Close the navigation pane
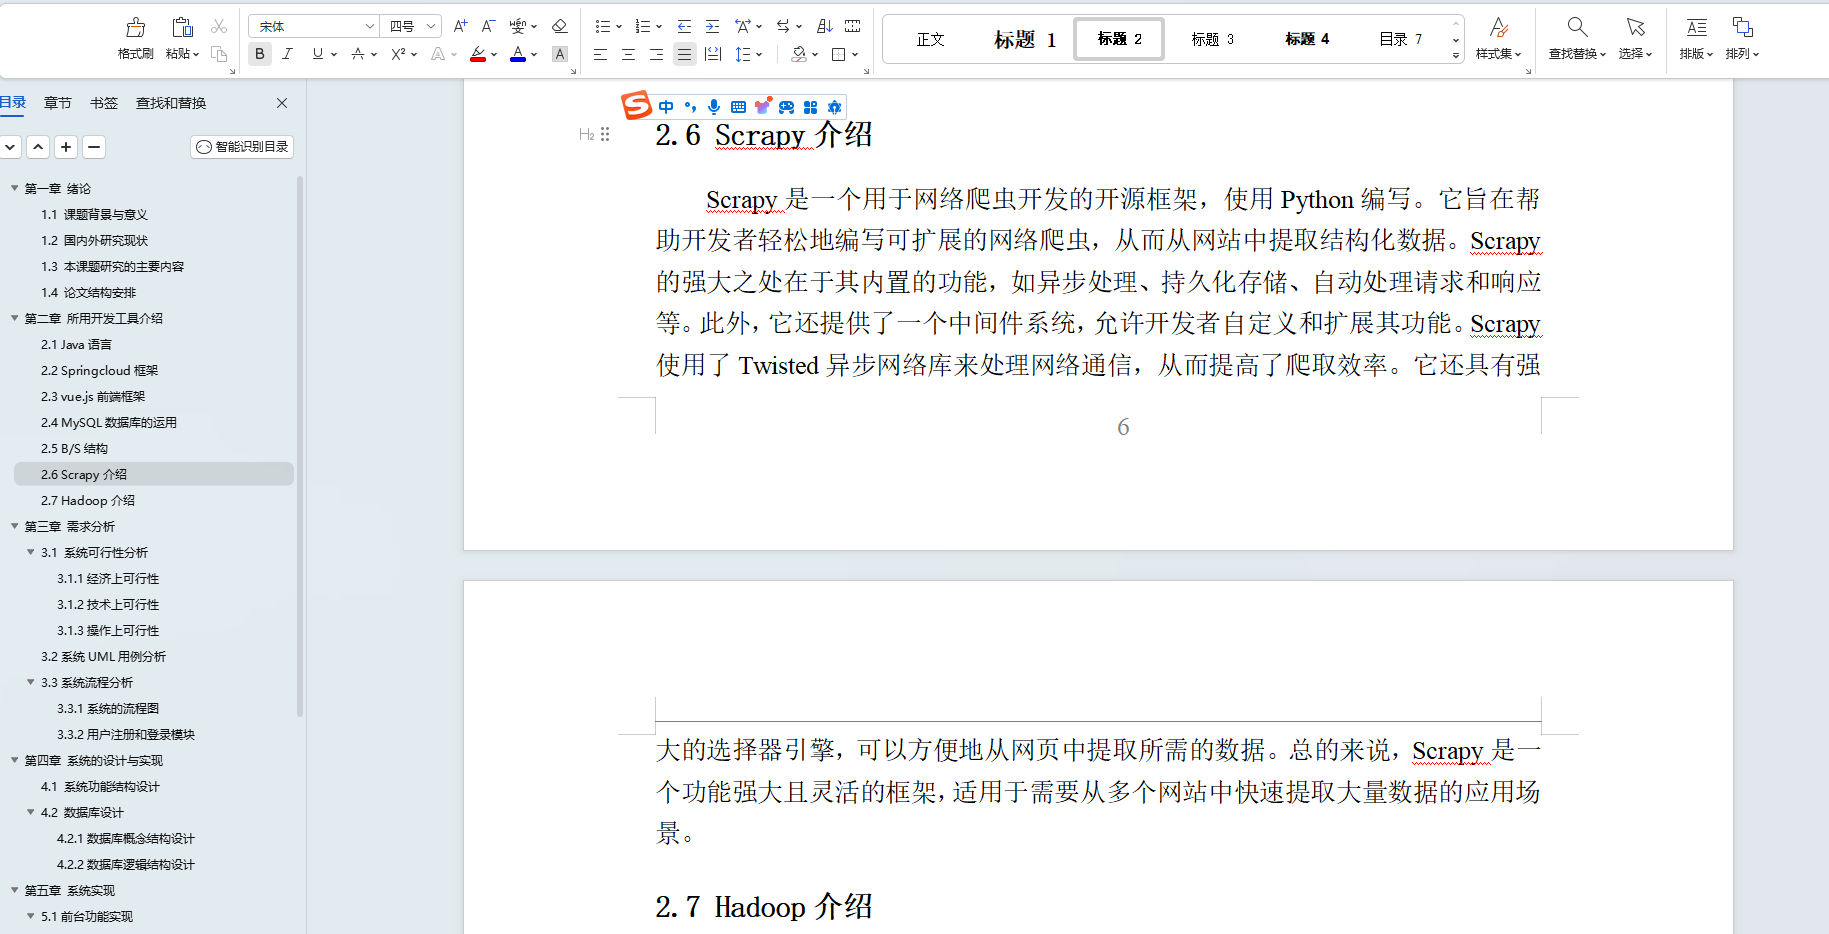This screenshot has width=1829, height=934. tap(282, 103)
